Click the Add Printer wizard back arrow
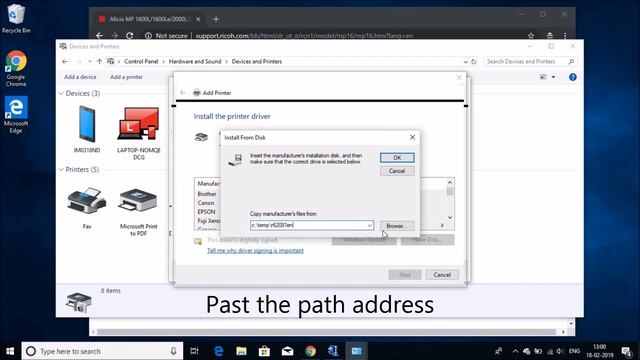 pos(183,93)
